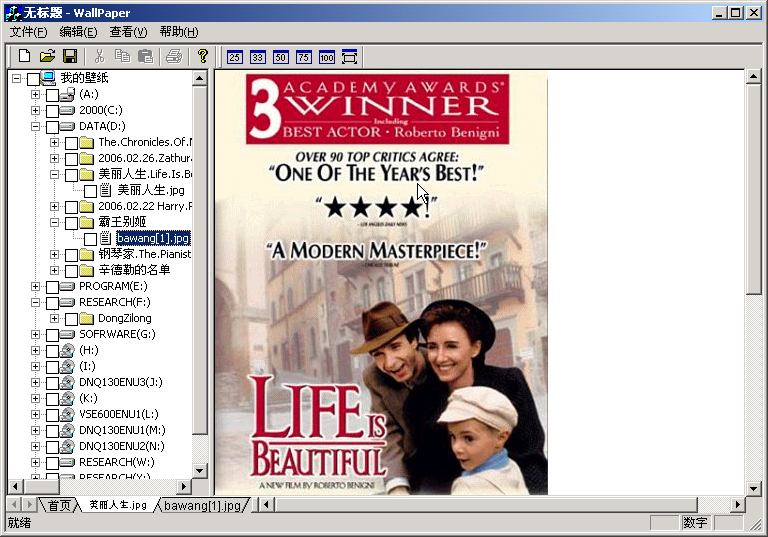Collapse the 我的壁纸 root node
Screen dimensions: 768x537
16,78
